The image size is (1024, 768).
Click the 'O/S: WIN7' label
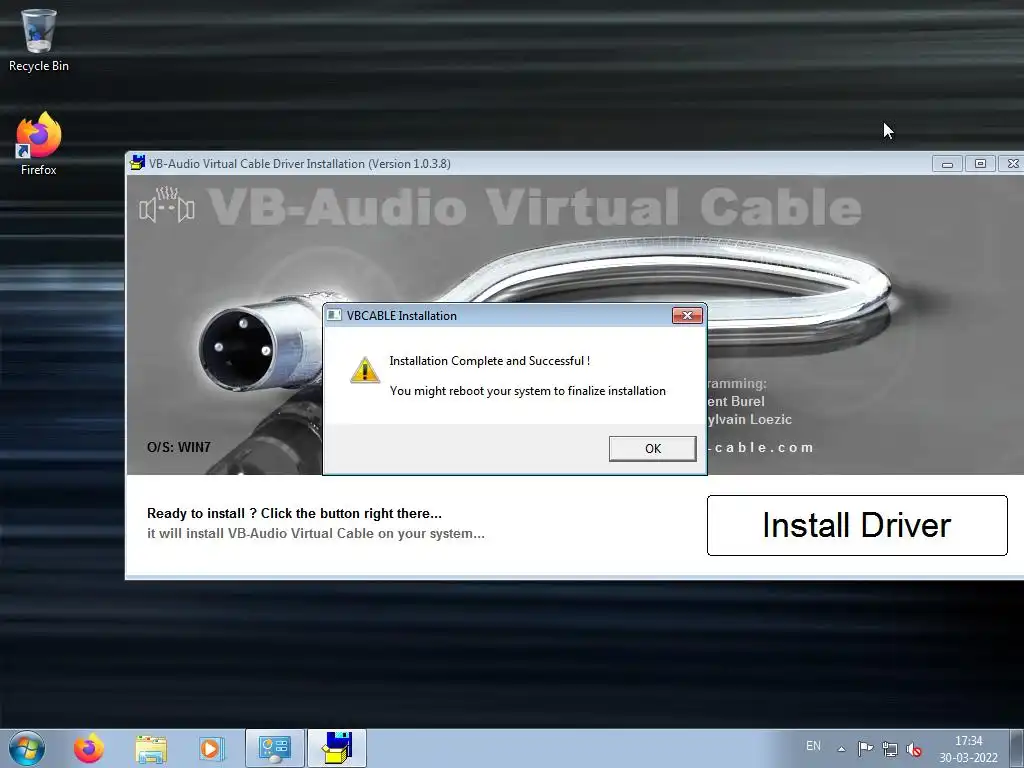[x=179, y=447]
